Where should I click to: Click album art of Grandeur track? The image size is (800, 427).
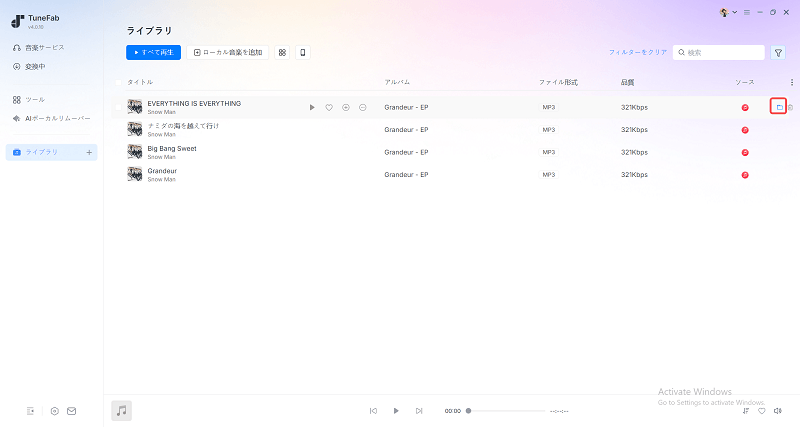[135, 174]
